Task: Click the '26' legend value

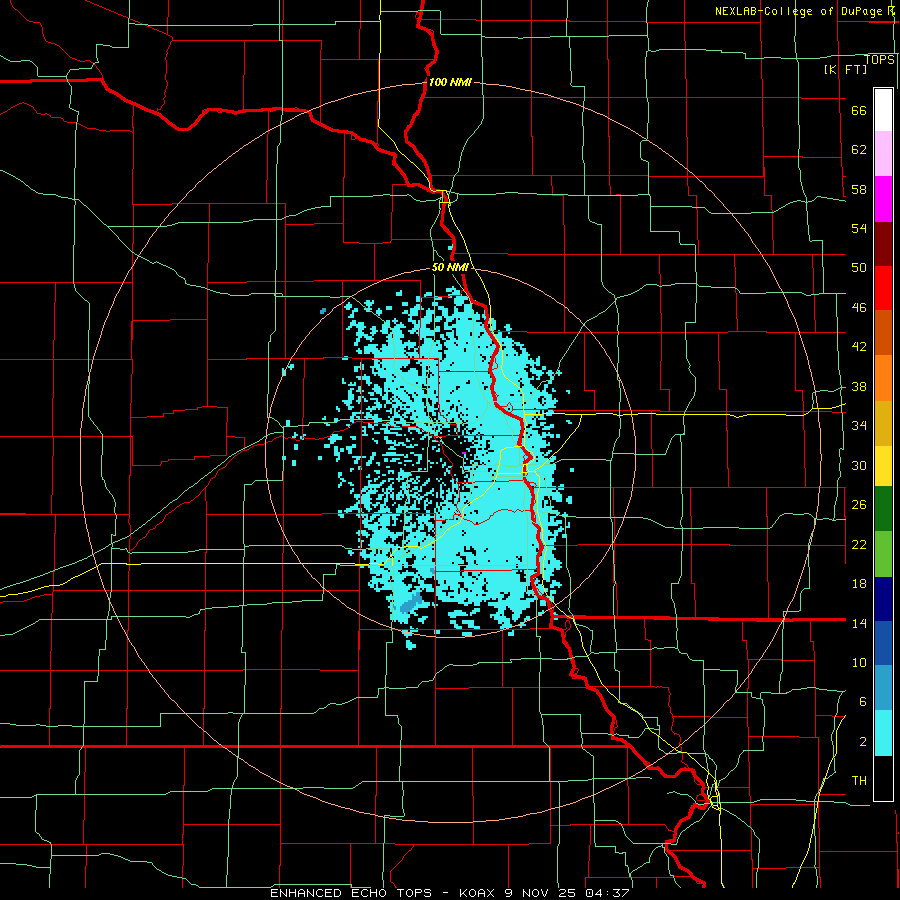Action: [x=859, y=505]
